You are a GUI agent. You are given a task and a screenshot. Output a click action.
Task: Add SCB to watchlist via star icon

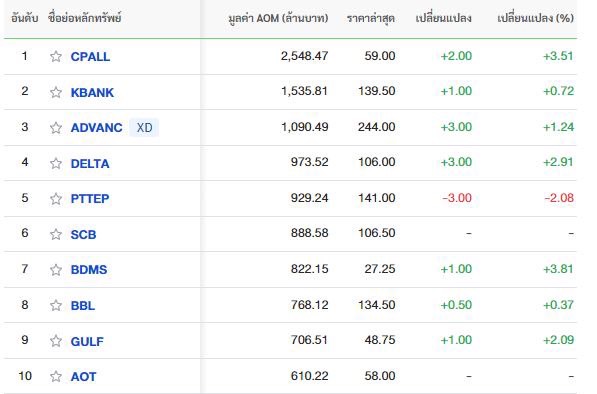tap(56, 234)
